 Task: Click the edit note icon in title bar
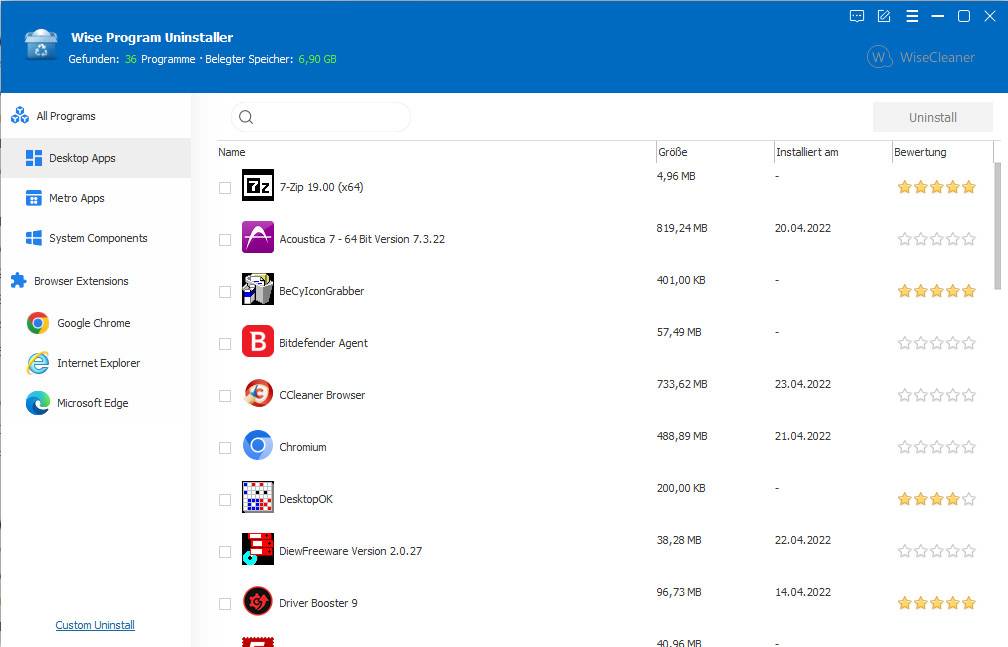click(884, 16)
